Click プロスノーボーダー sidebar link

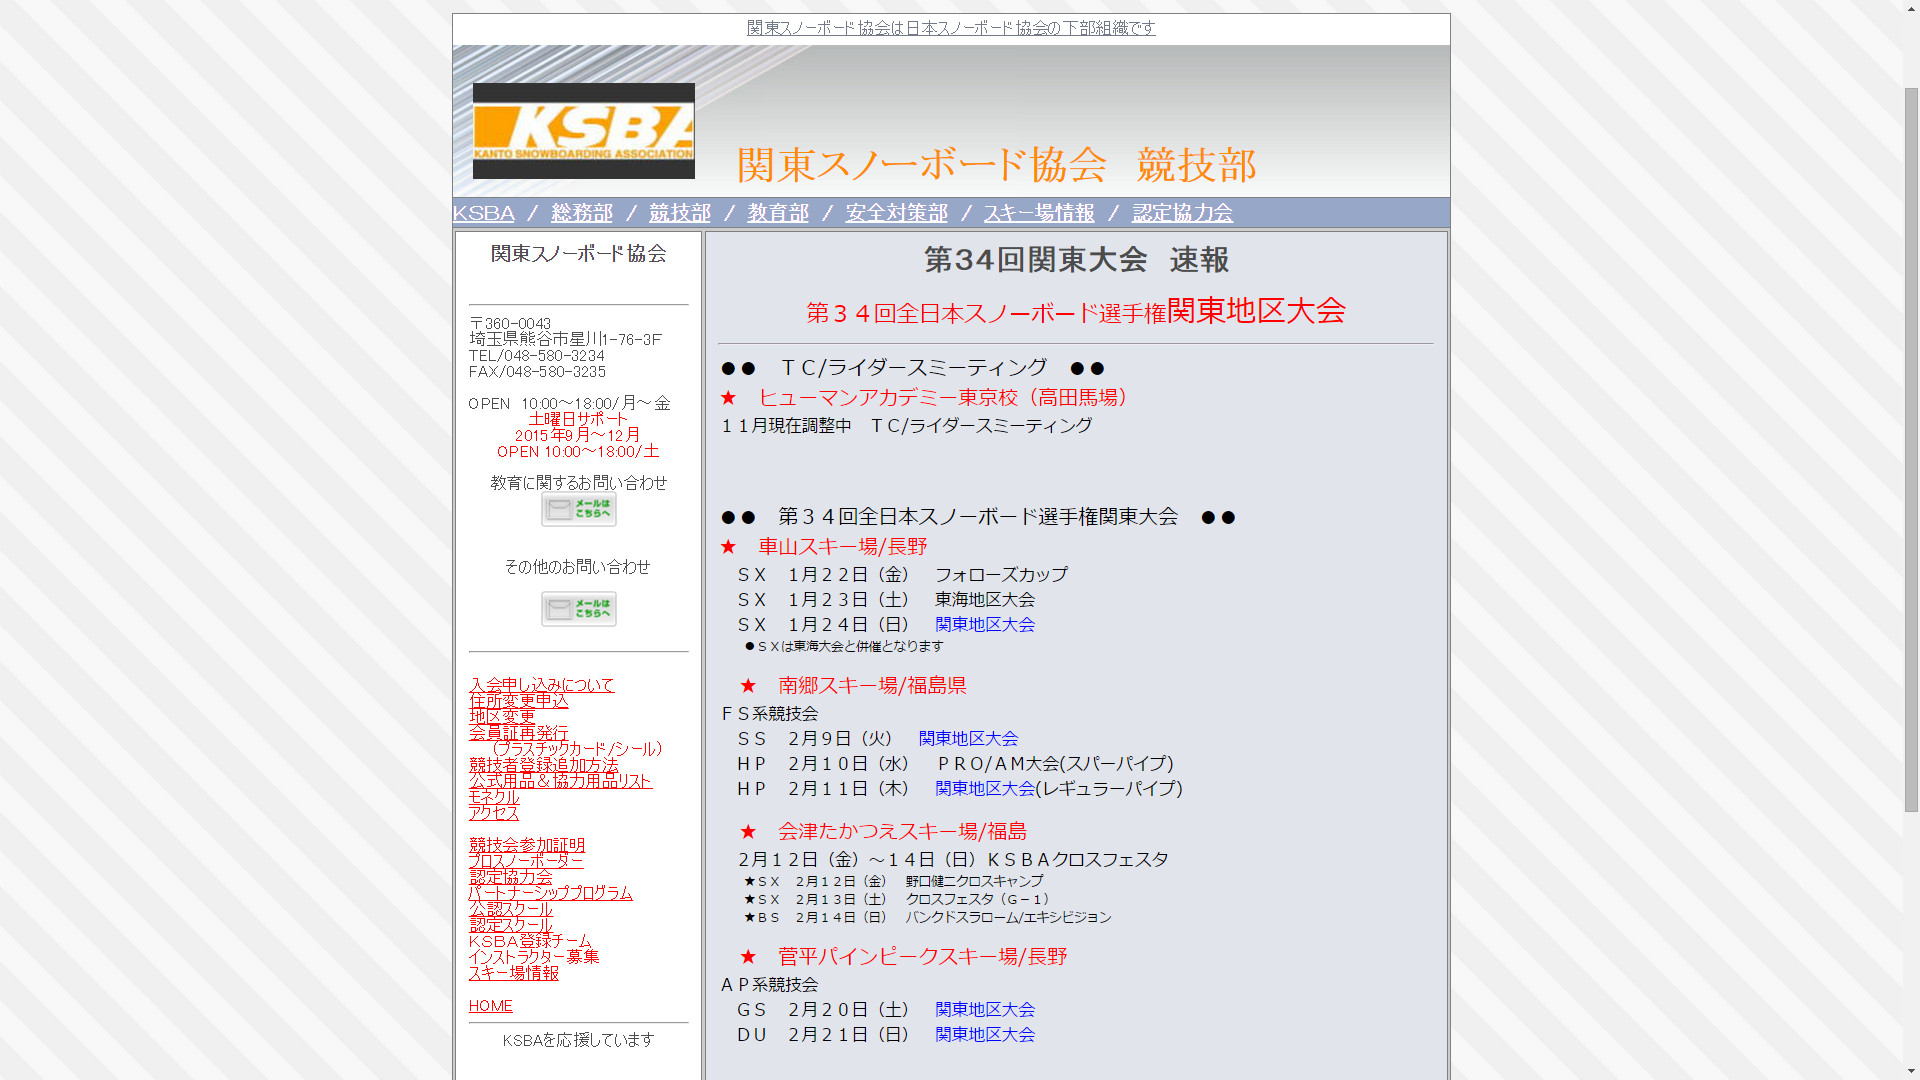pos(525,861)
